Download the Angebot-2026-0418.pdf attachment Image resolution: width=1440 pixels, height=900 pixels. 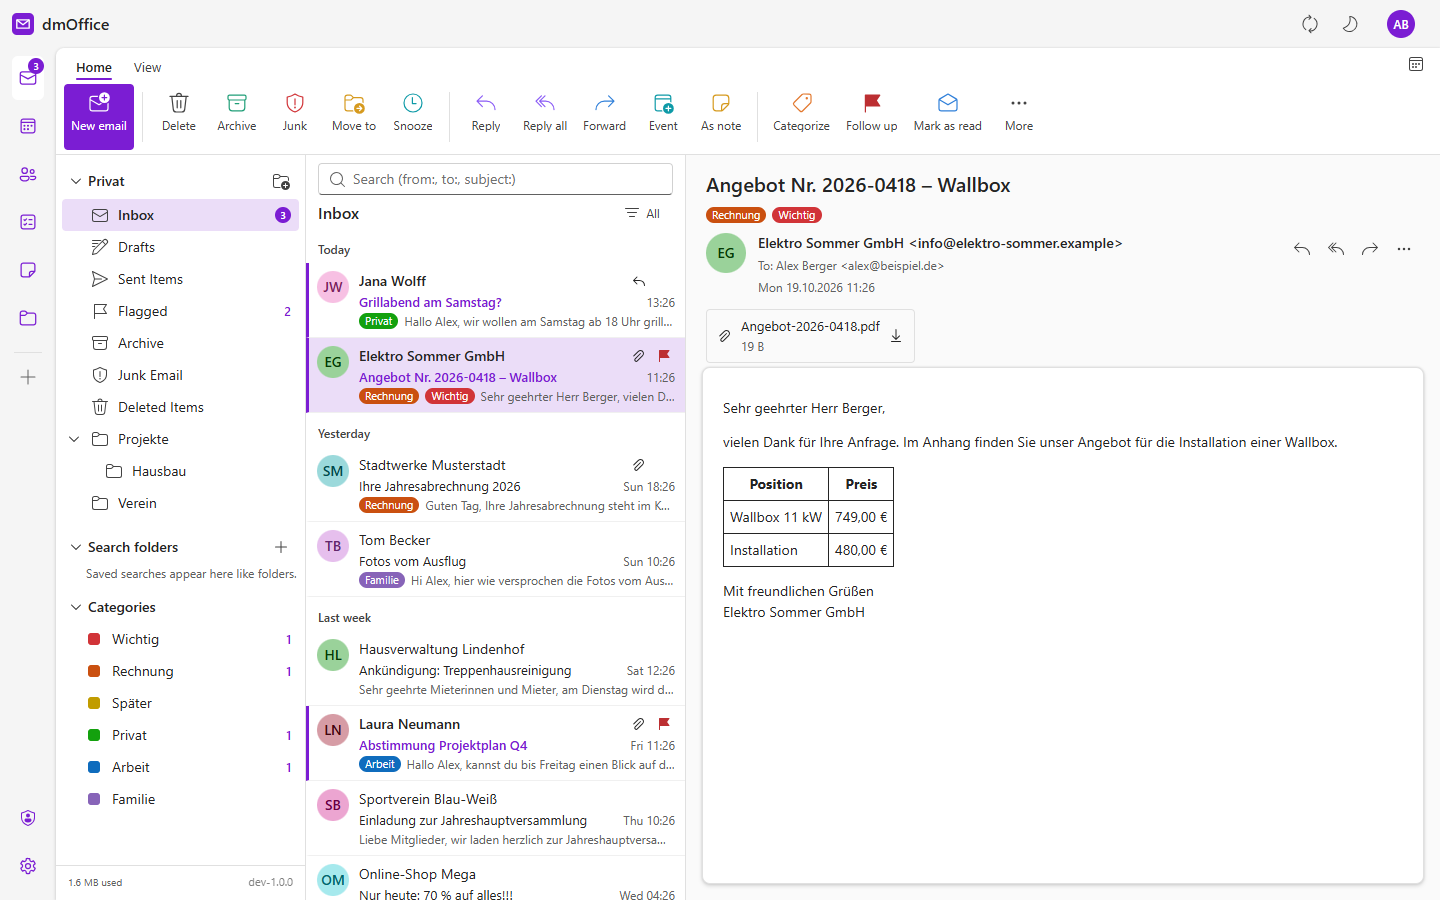(x=896, y=336)
